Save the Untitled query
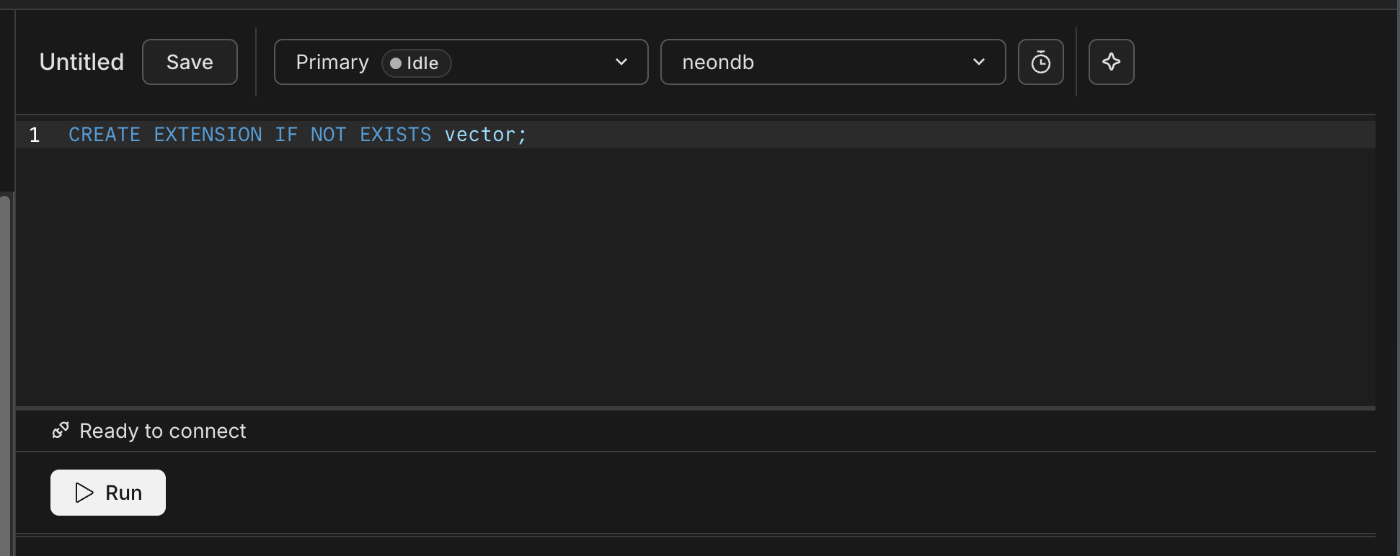 pyautogui.click(x=189, y=62)
